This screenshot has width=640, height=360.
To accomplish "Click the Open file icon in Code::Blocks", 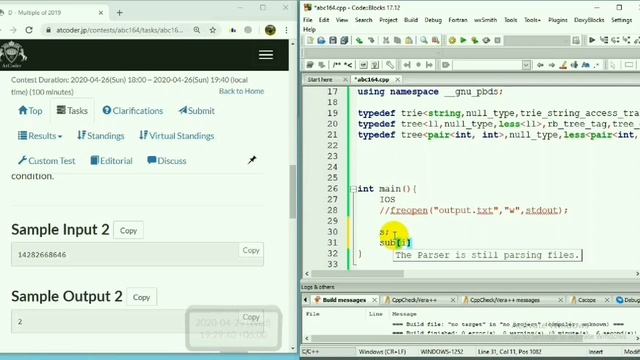I will 321,40.
